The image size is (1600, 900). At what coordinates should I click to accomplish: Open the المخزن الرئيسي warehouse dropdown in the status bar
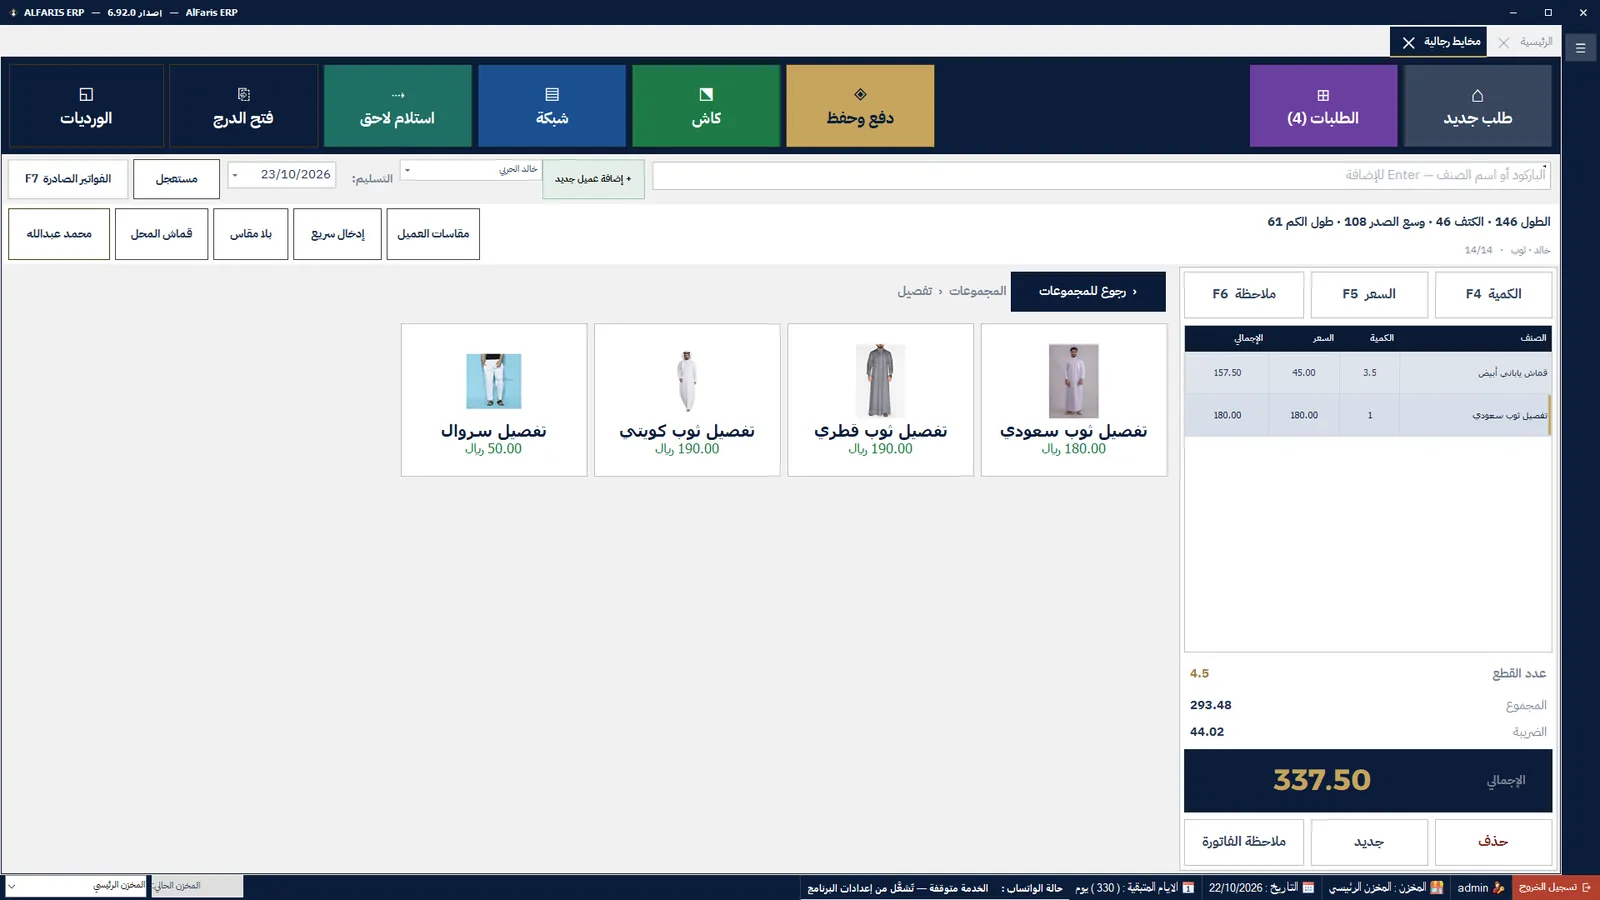click(x=77, y=886)
